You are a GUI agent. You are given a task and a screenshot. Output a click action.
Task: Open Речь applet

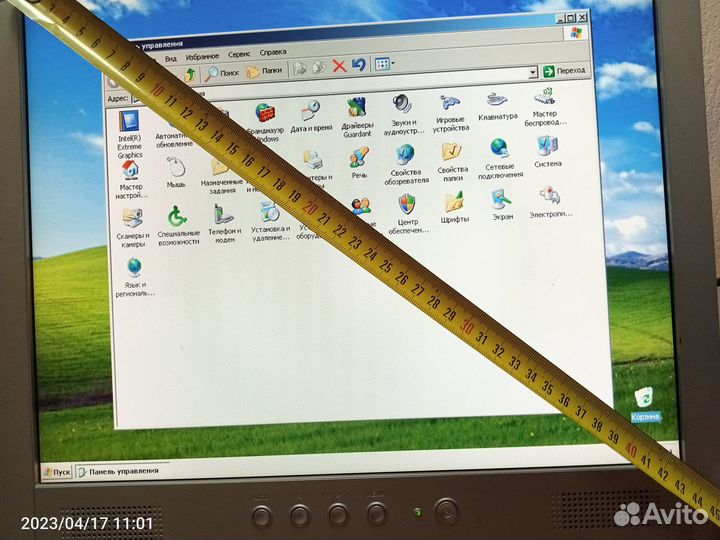point(359,163)
